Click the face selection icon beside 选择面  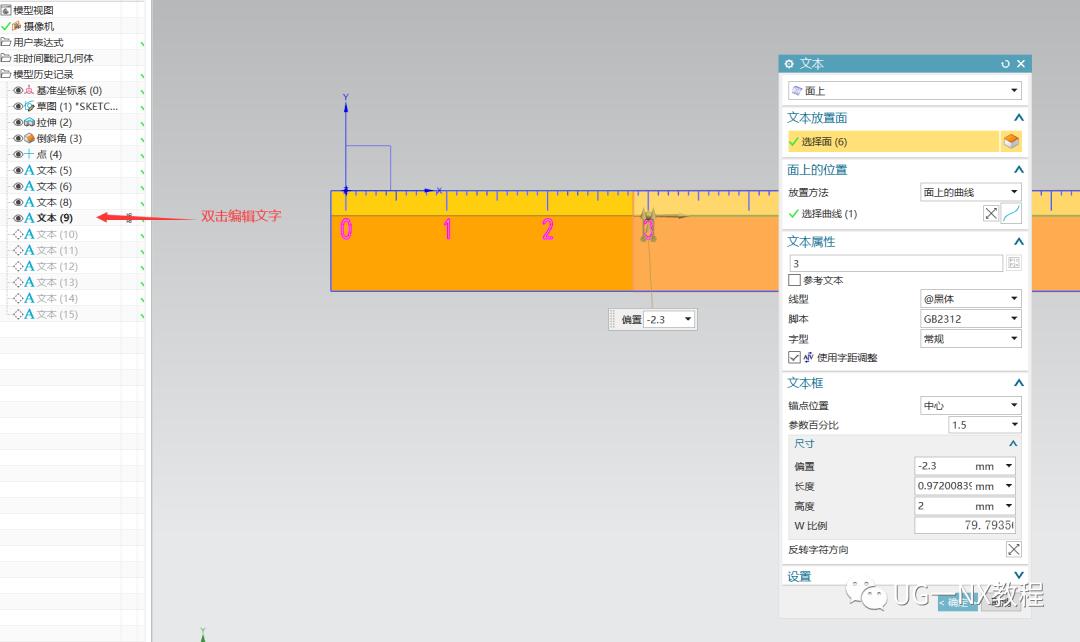(x=1011, y=140)
